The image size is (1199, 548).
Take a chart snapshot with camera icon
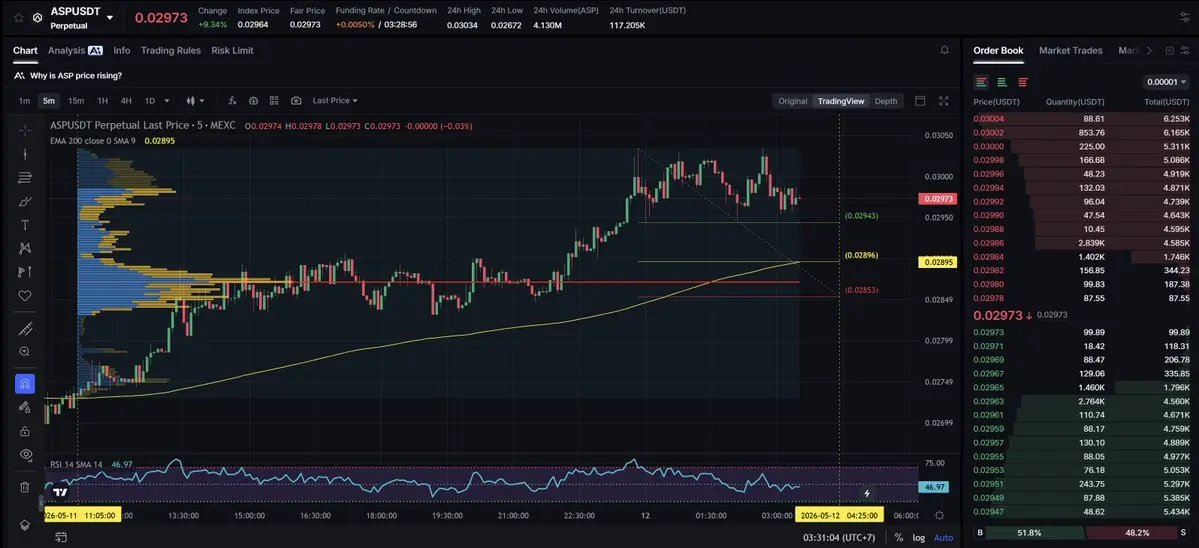pyautogui.click(x=296, y=101)
